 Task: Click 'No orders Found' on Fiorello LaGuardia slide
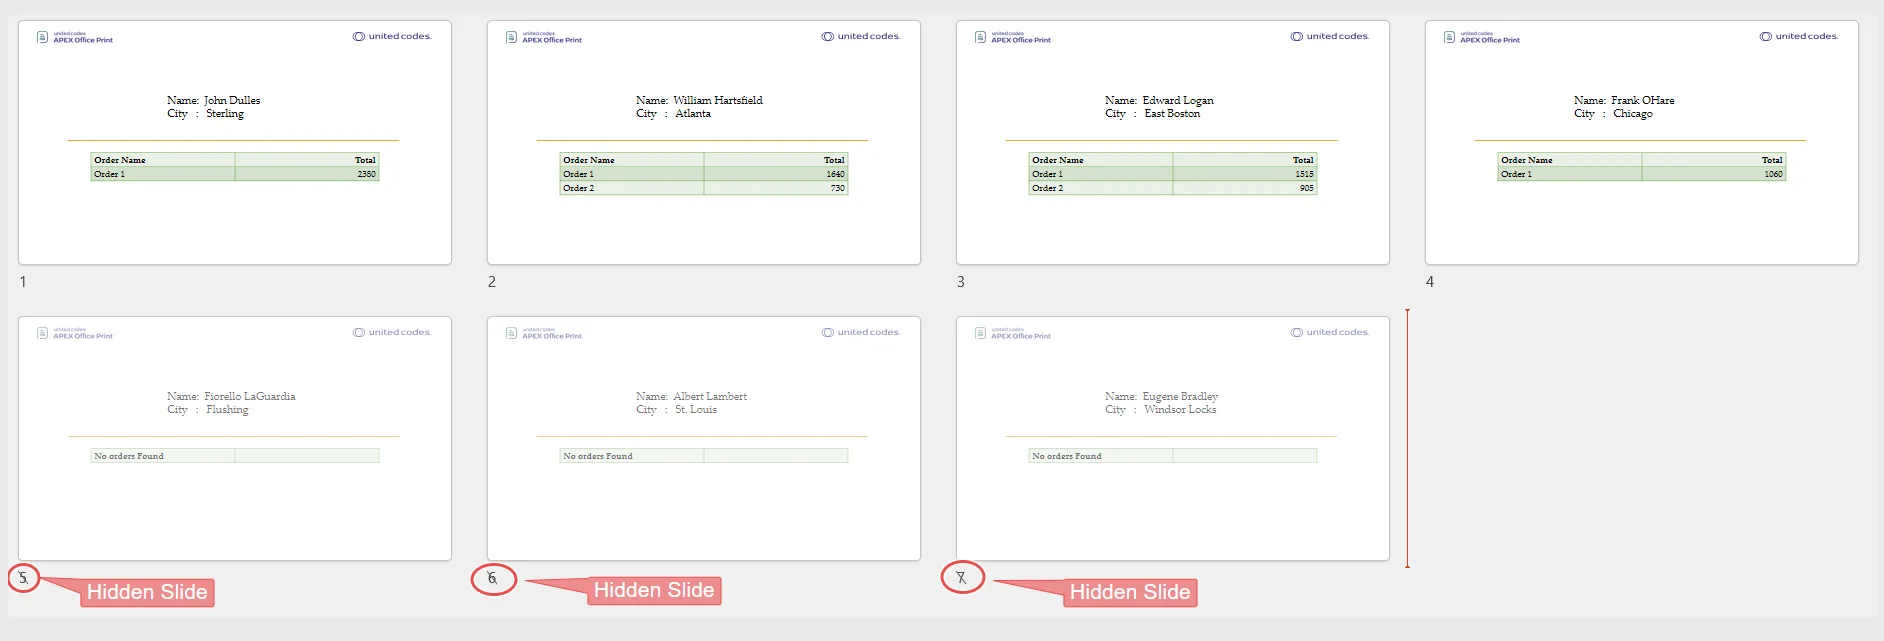click(x=129, y=456)
